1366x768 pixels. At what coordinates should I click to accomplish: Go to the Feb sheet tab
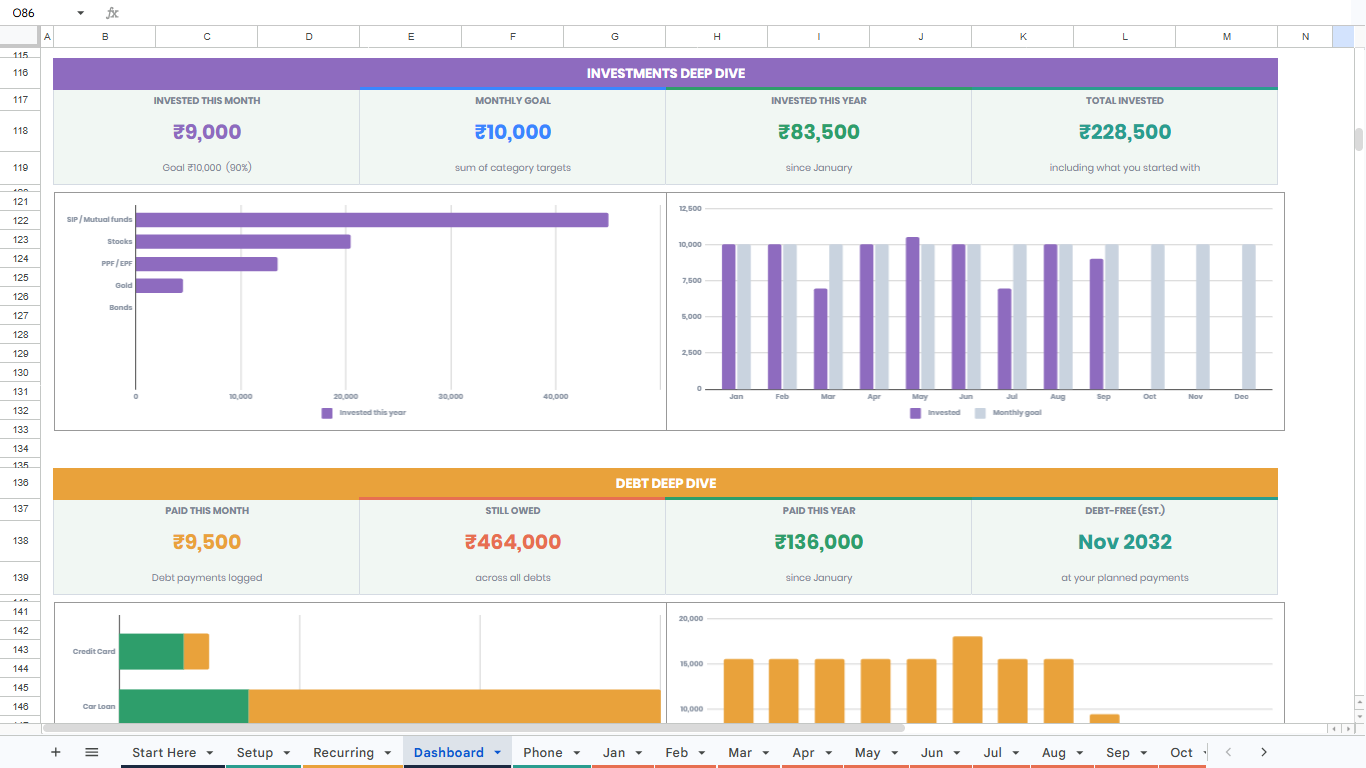(677, 752)
